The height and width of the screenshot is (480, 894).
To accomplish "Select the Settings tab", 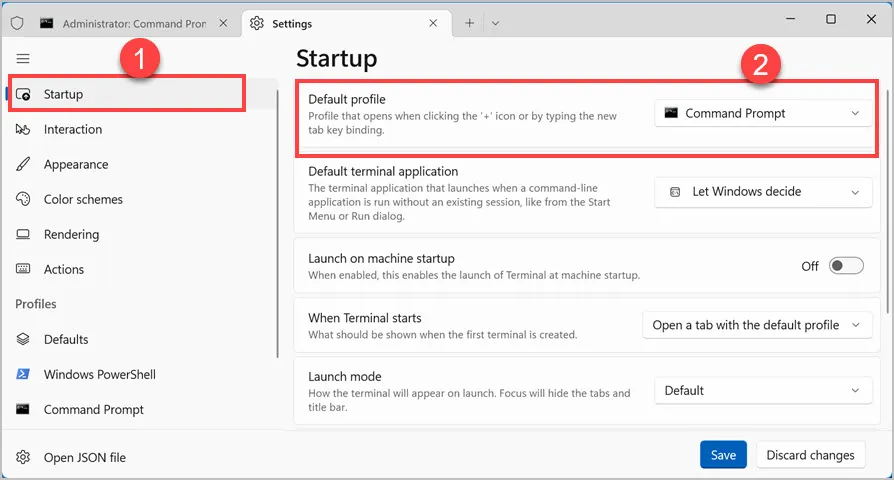I will (347, 23).
